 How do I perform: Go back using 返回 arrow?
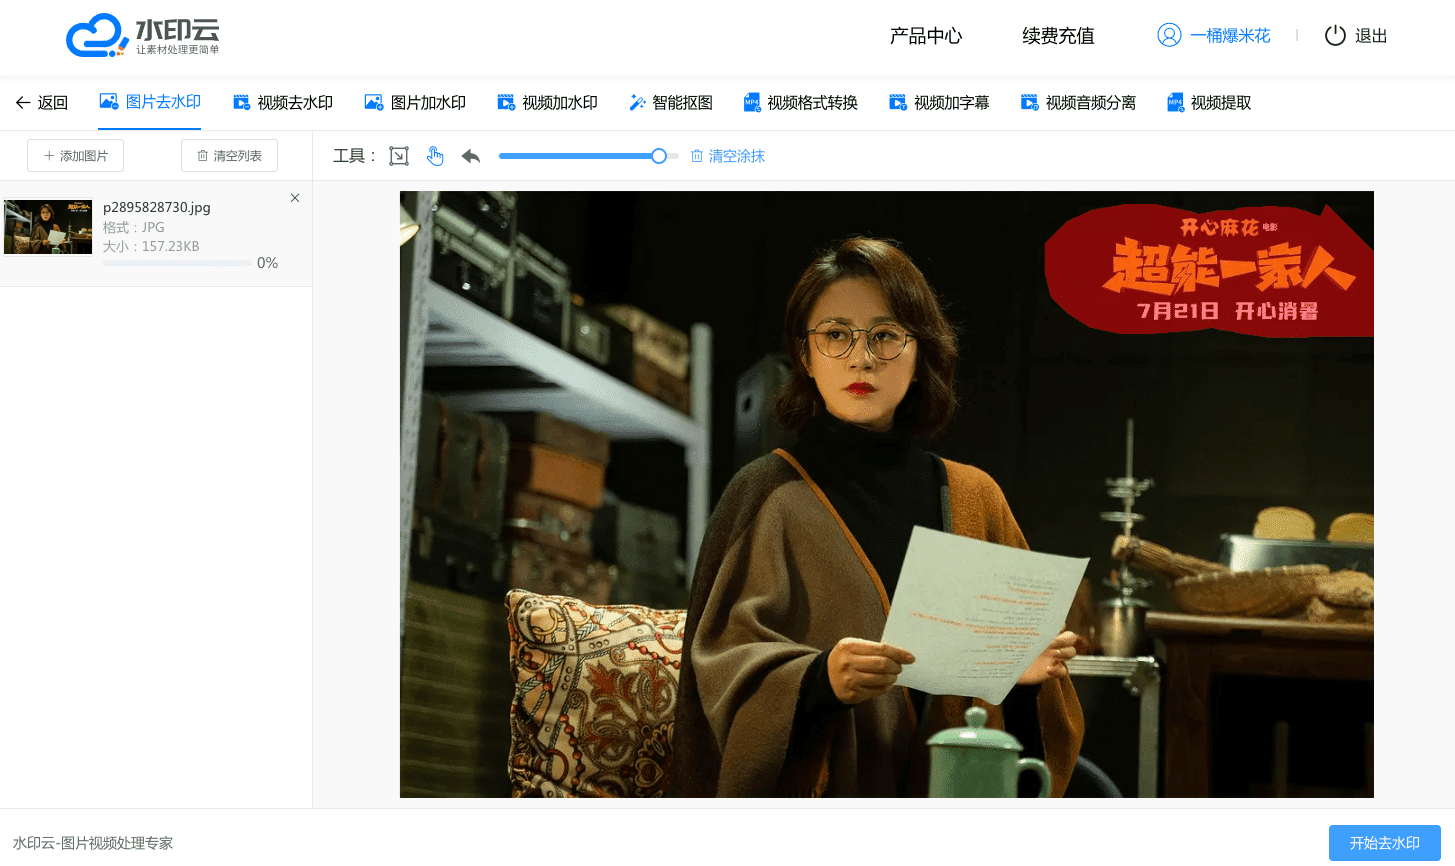pos(42,102)
